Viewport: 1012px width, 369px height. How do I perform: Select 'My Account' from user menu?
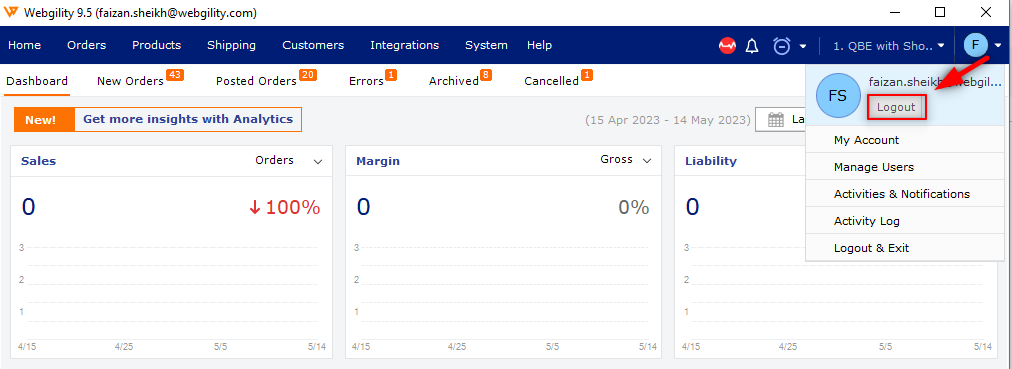click(x=866, y=140)
